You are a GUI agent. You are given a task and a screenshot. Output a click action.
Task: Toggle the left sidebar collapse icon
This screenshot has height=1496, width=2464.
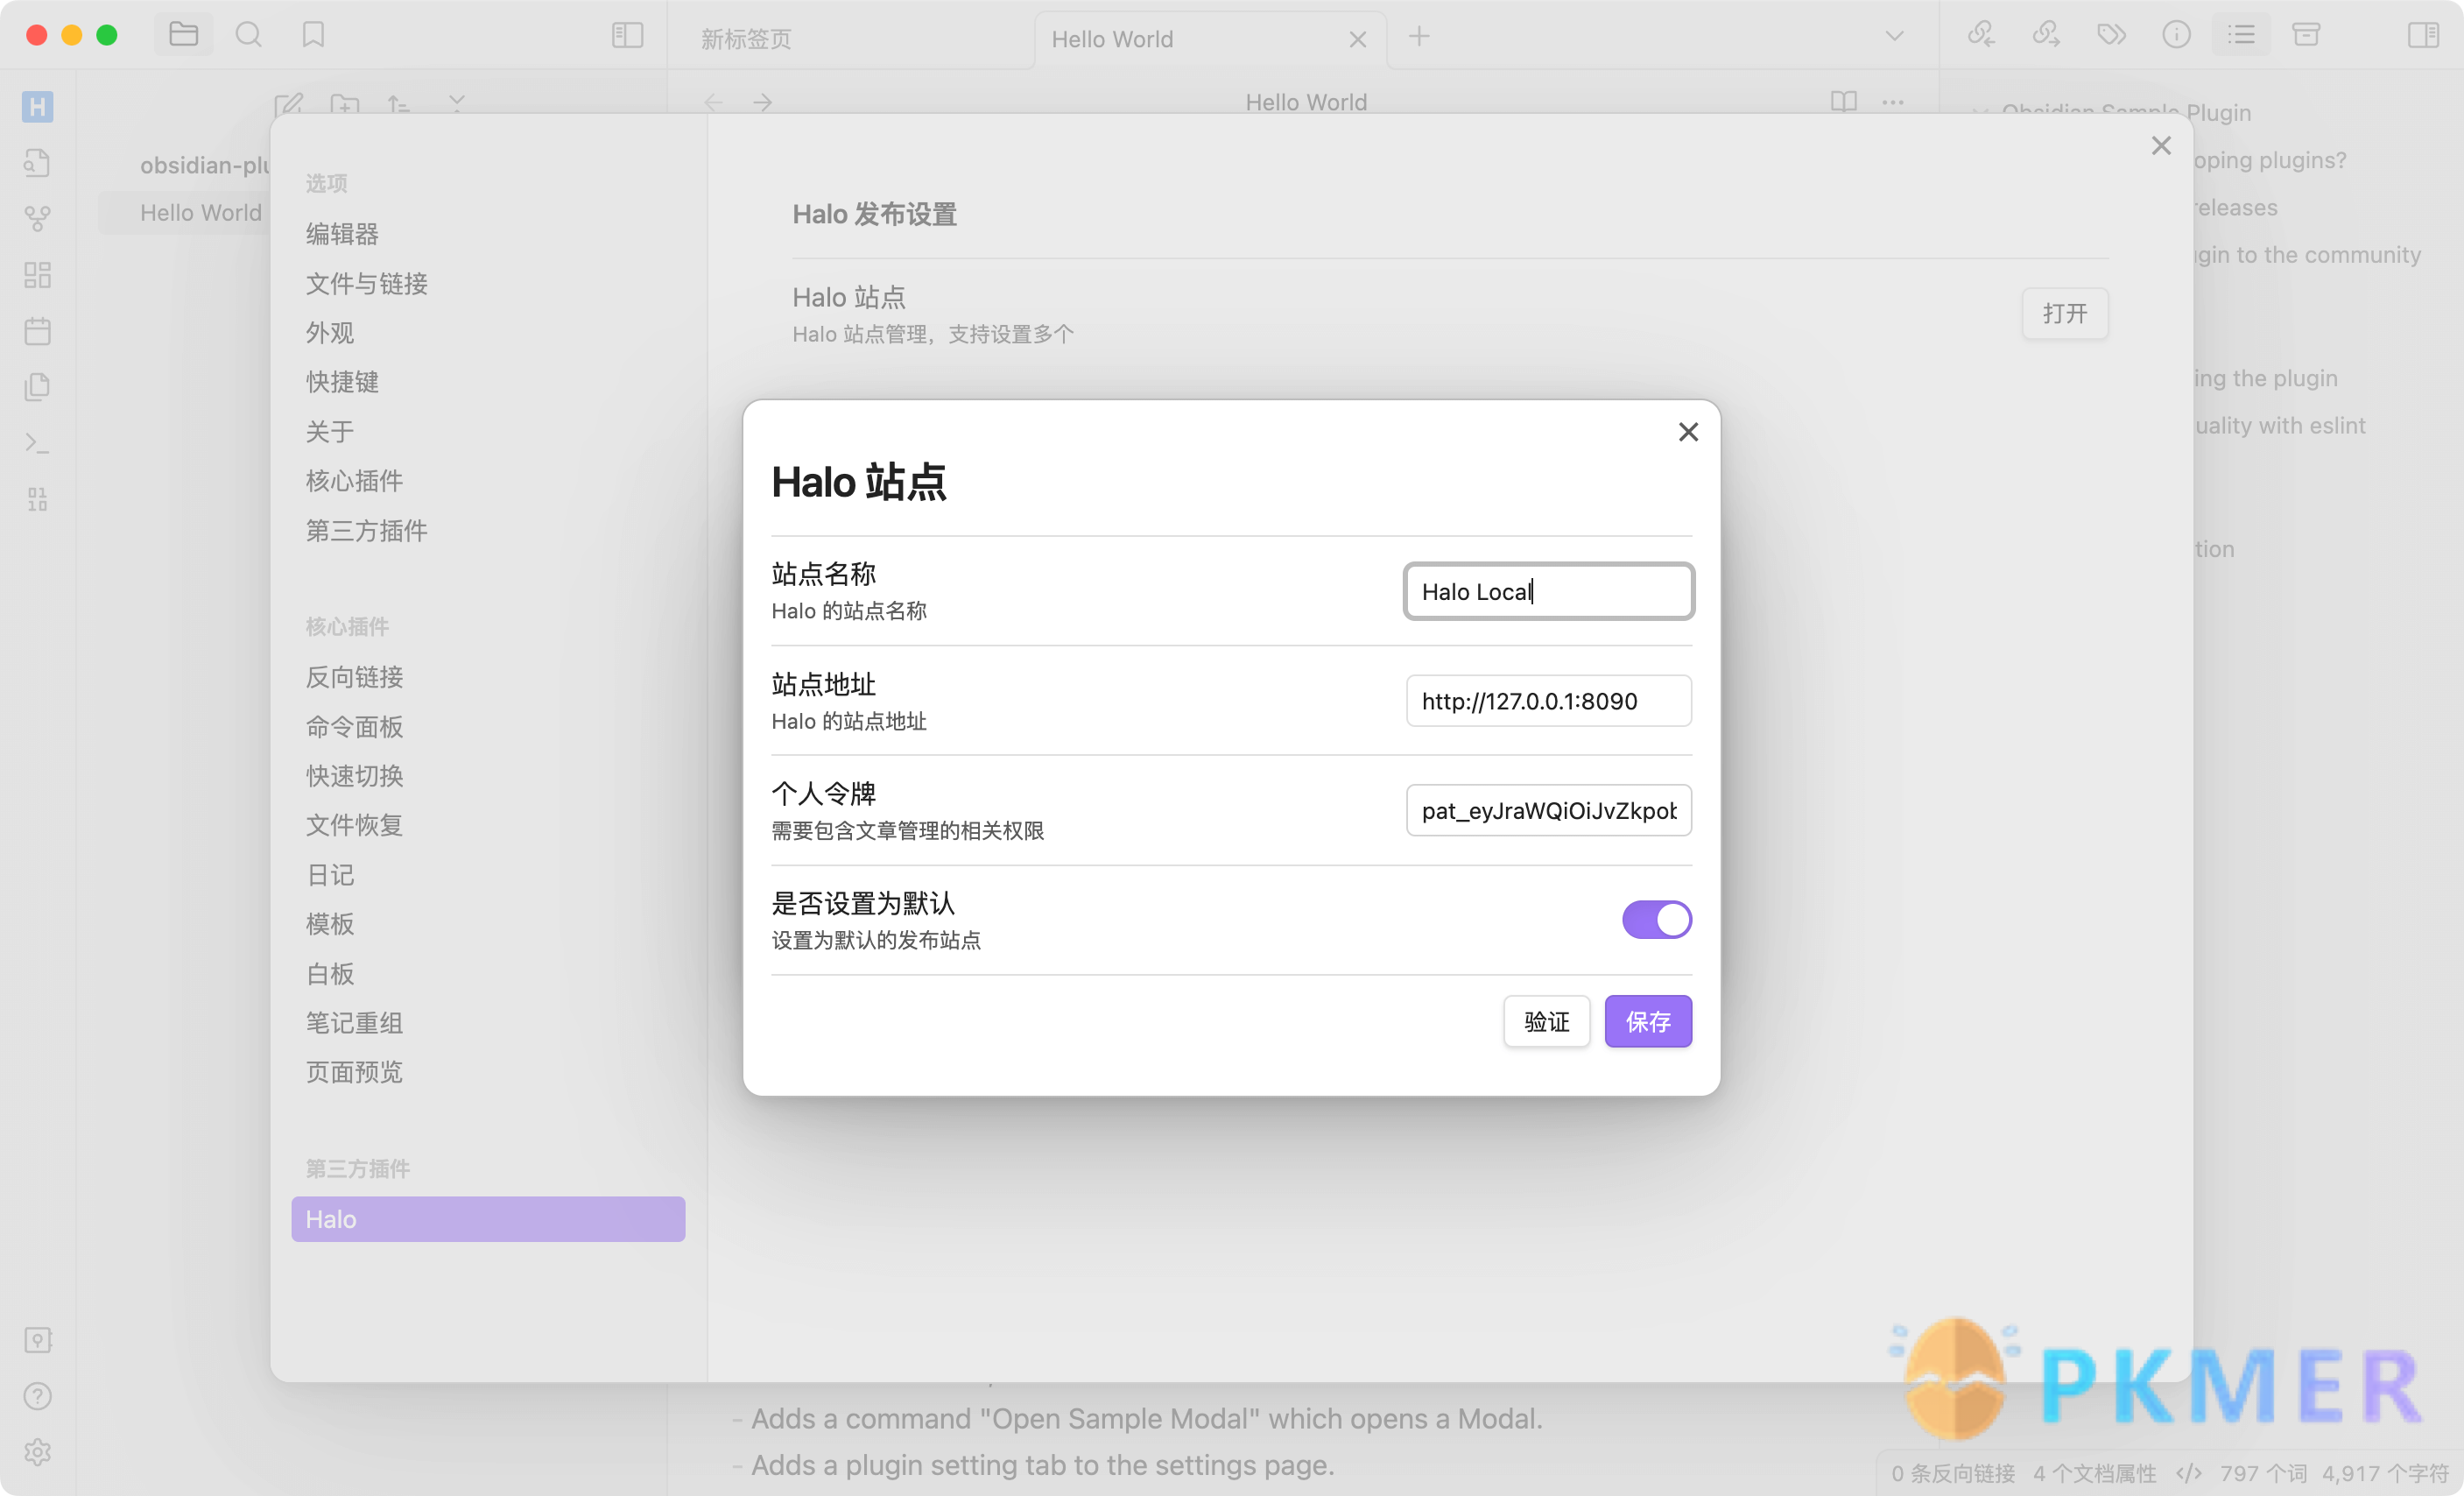628,35
